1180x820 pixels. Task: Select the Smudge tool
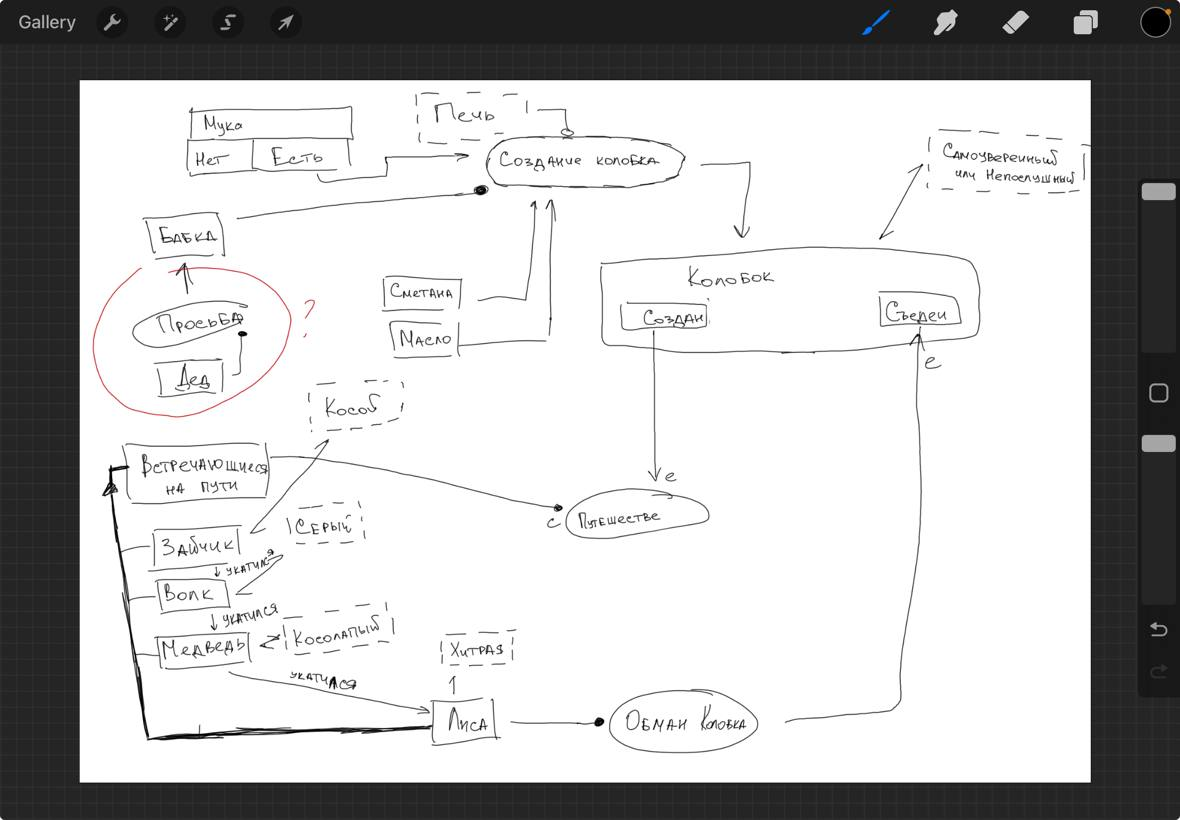pyautogui.click(x=945, y=22)
